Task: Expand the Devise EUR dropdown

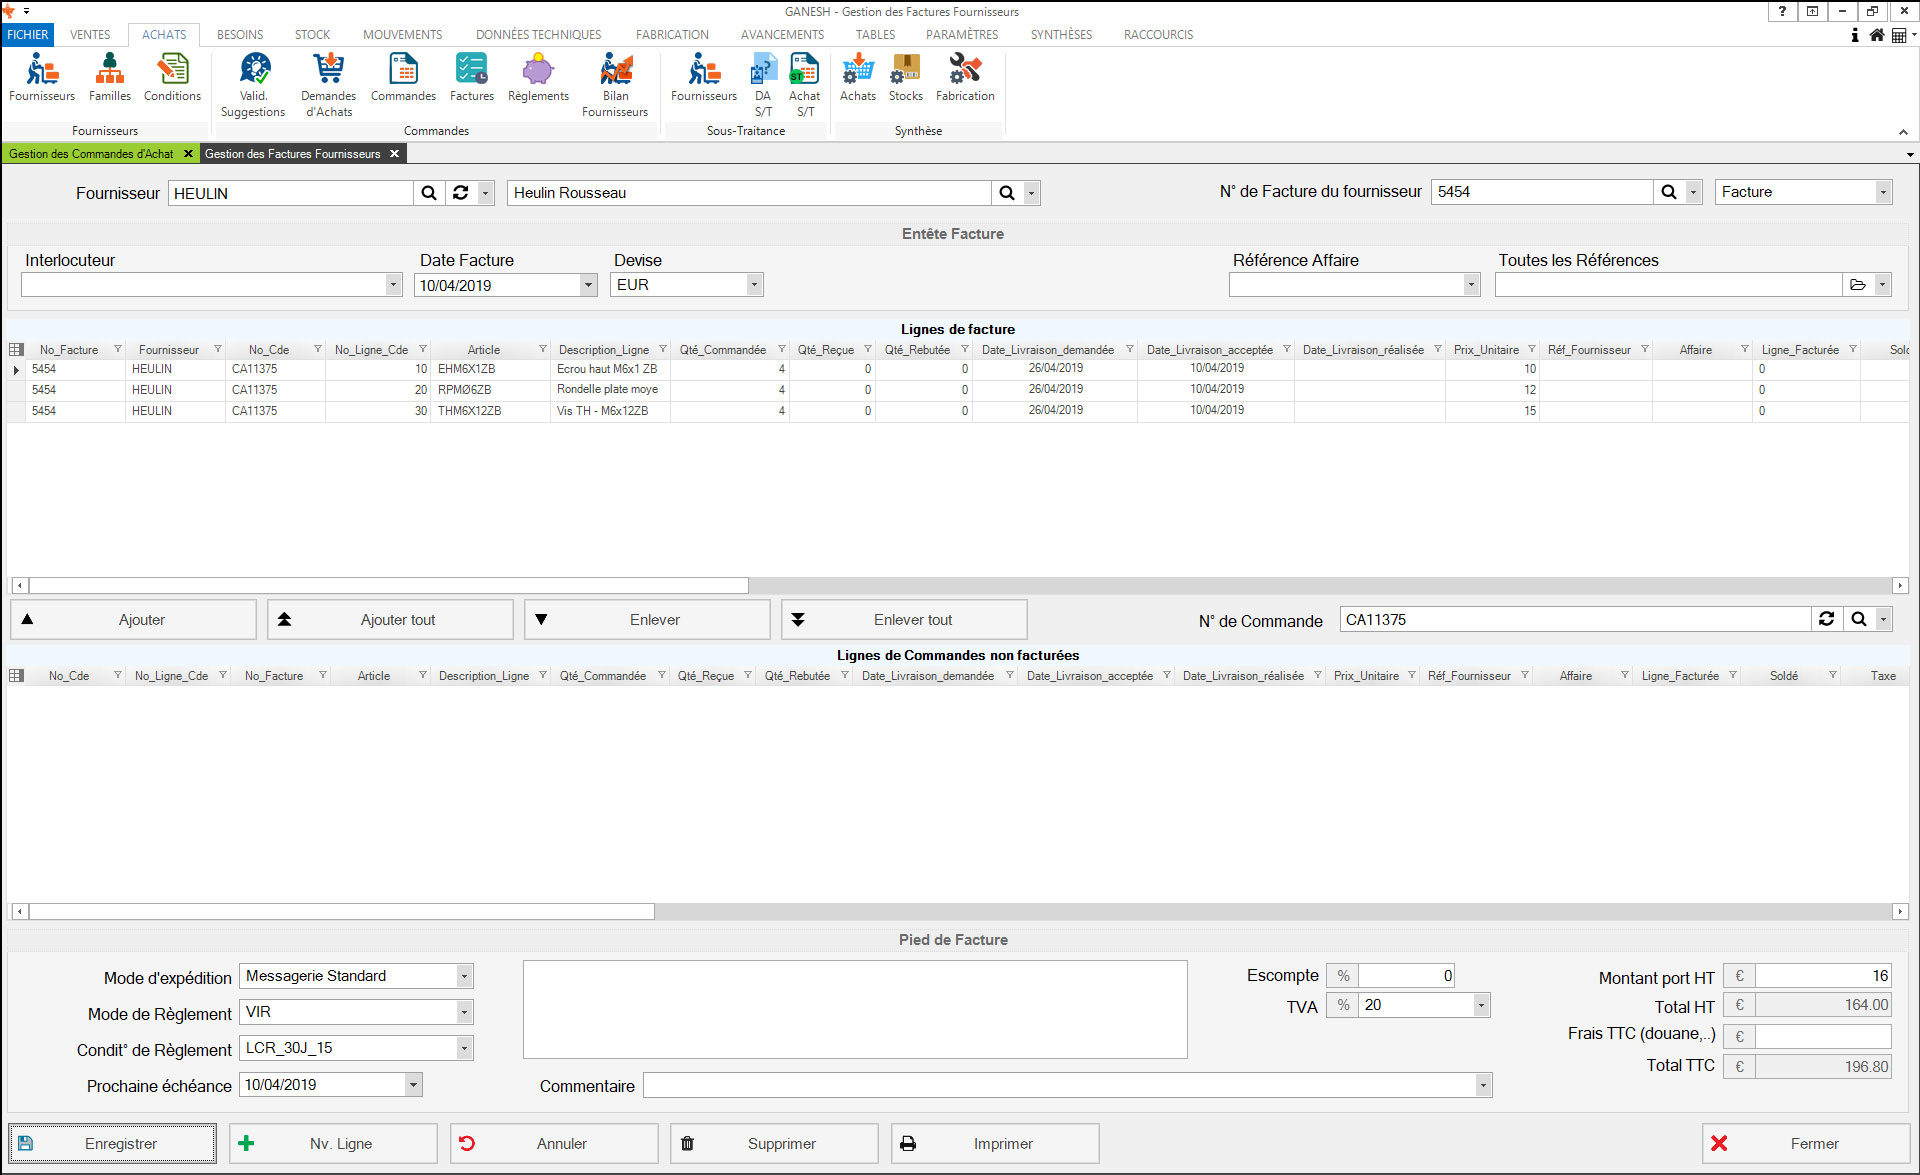Action: pyautogui.click(x=754, y=285)
